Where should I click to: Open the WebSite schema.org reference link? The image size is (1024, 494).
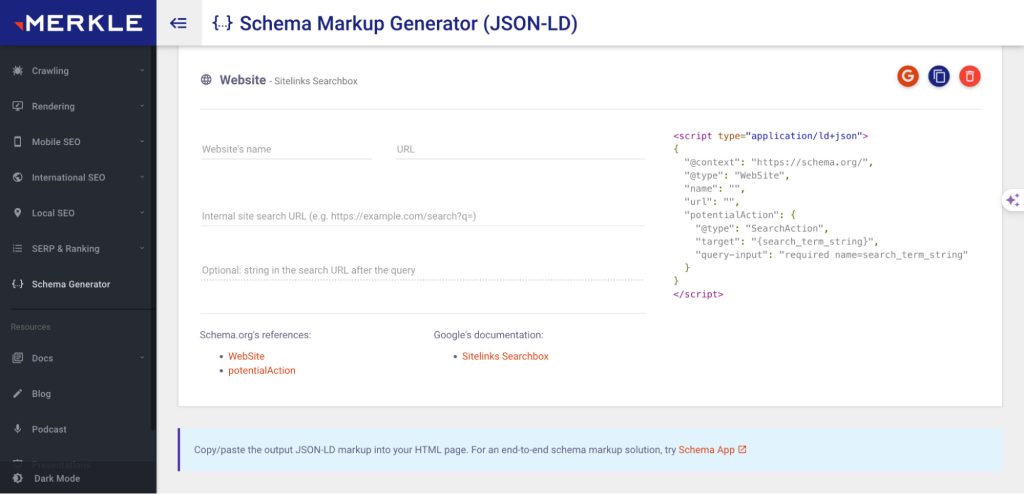pyautogui.click(x=246, y=356)
